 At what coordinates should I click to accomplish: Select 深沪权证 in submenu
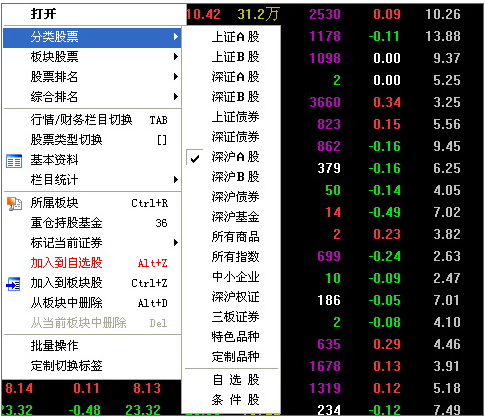click(x=231, y=297)
